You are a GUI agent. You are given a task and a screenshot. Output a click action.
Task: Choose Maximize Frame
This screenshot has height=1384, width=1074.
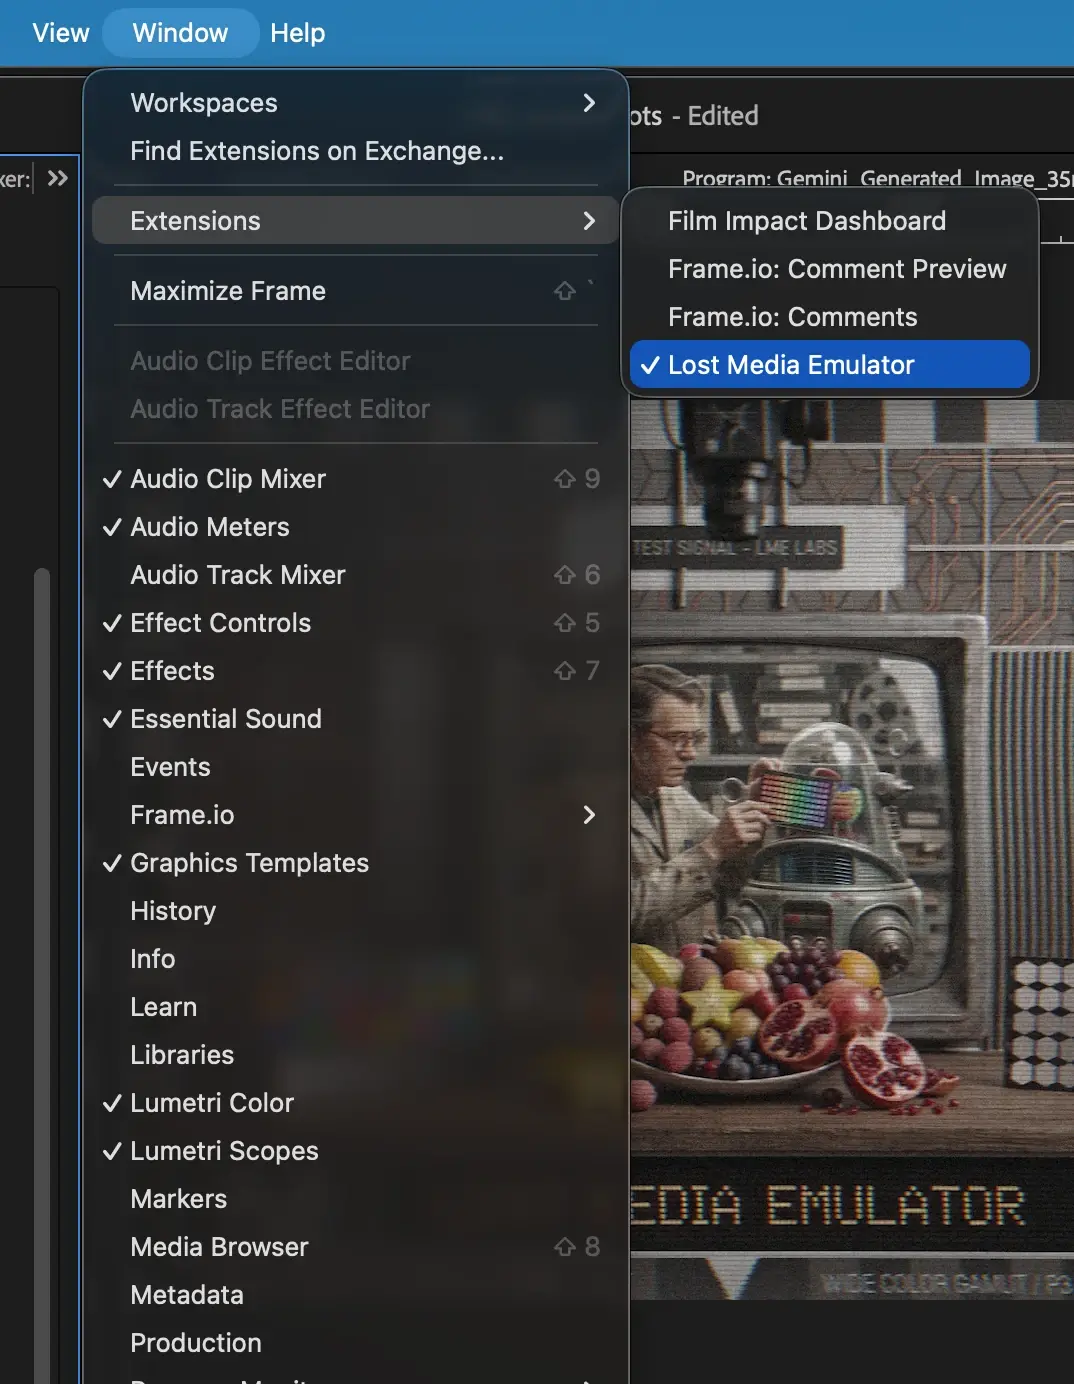coord(356,291)
